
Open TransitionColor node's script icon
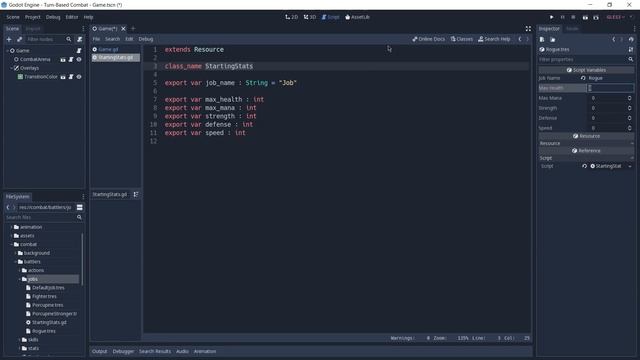[71, 77]
